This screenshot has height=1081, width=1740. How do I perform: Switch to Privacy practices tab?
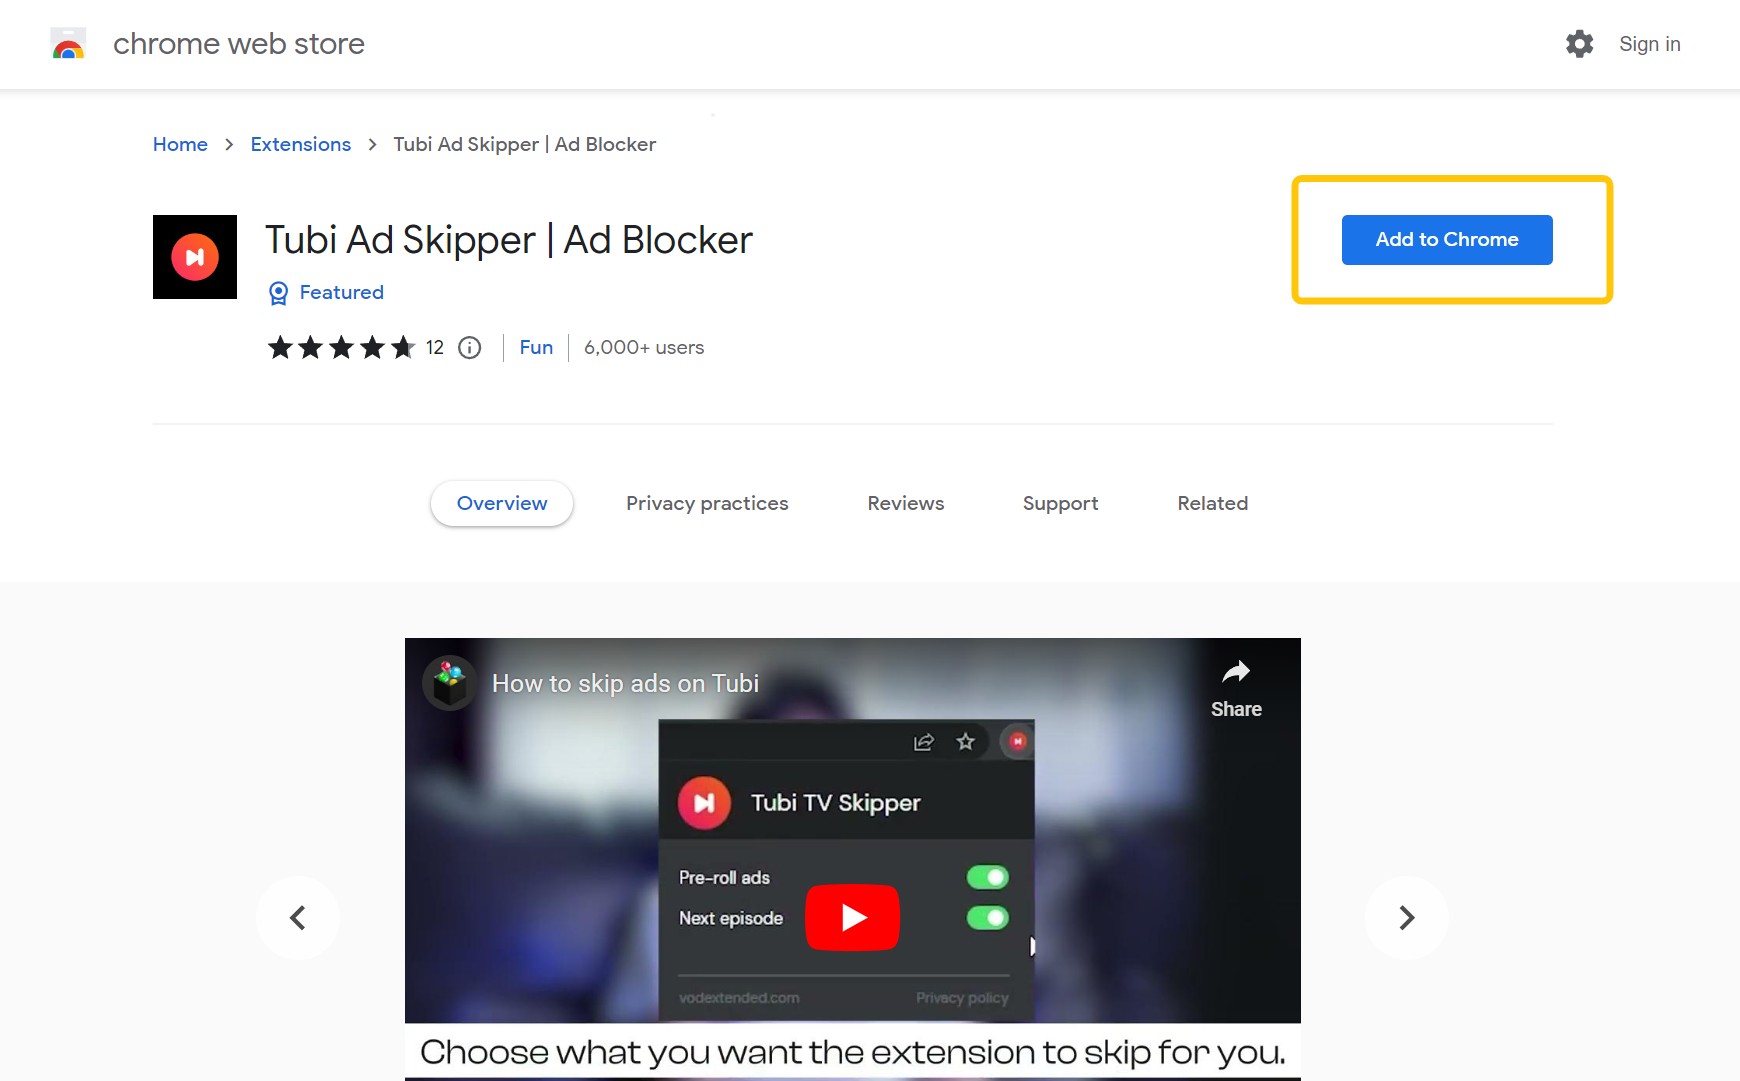[x=707, y=503]
